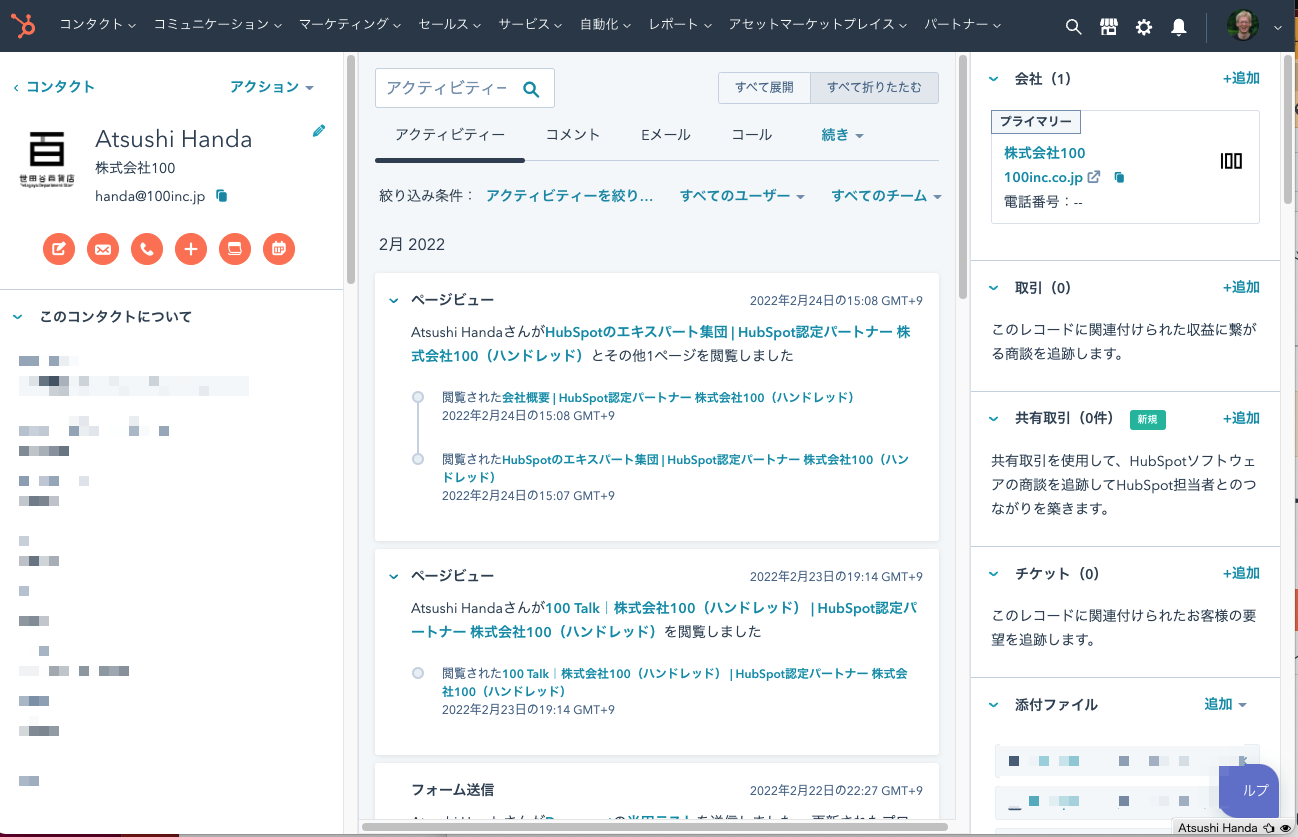Screen dimensions: 1298x837
Task: Collapse the このコンタクトについて section
Action: (17, 317)
